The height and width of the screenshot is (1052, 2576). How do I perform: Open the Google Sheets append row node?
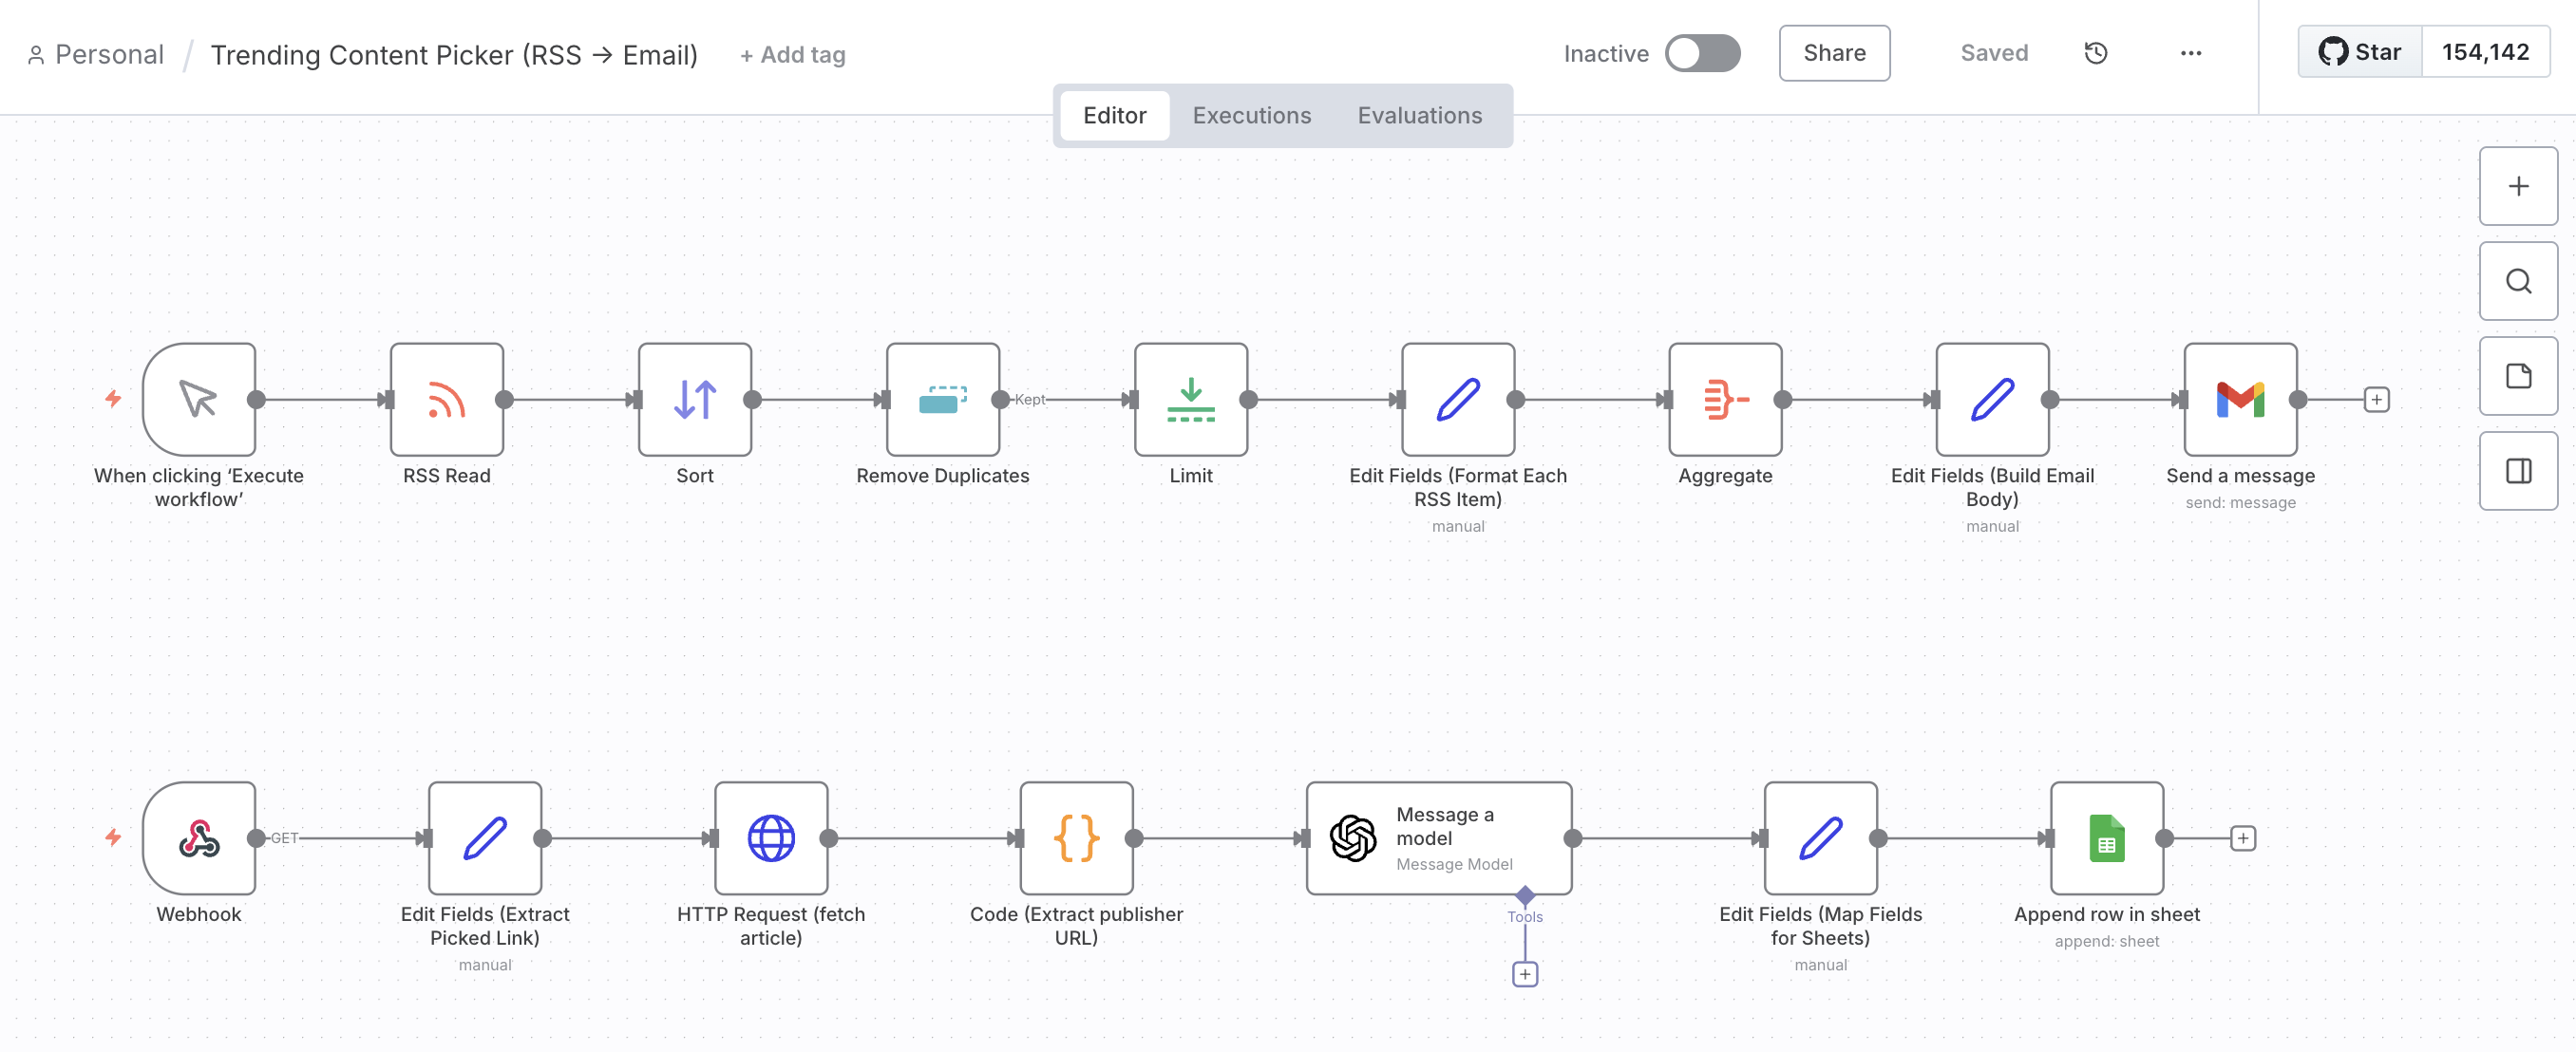2106,838
